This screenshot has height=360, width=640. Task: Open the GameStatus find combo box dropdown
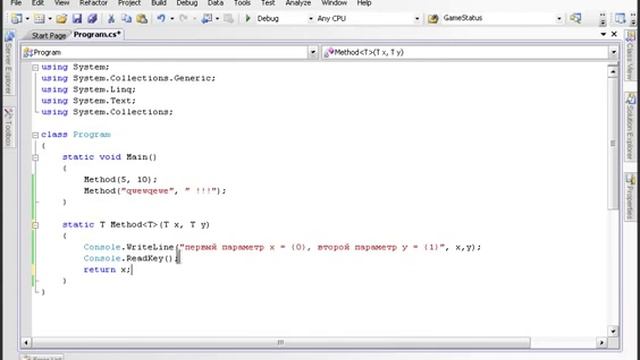pos(559,19)
